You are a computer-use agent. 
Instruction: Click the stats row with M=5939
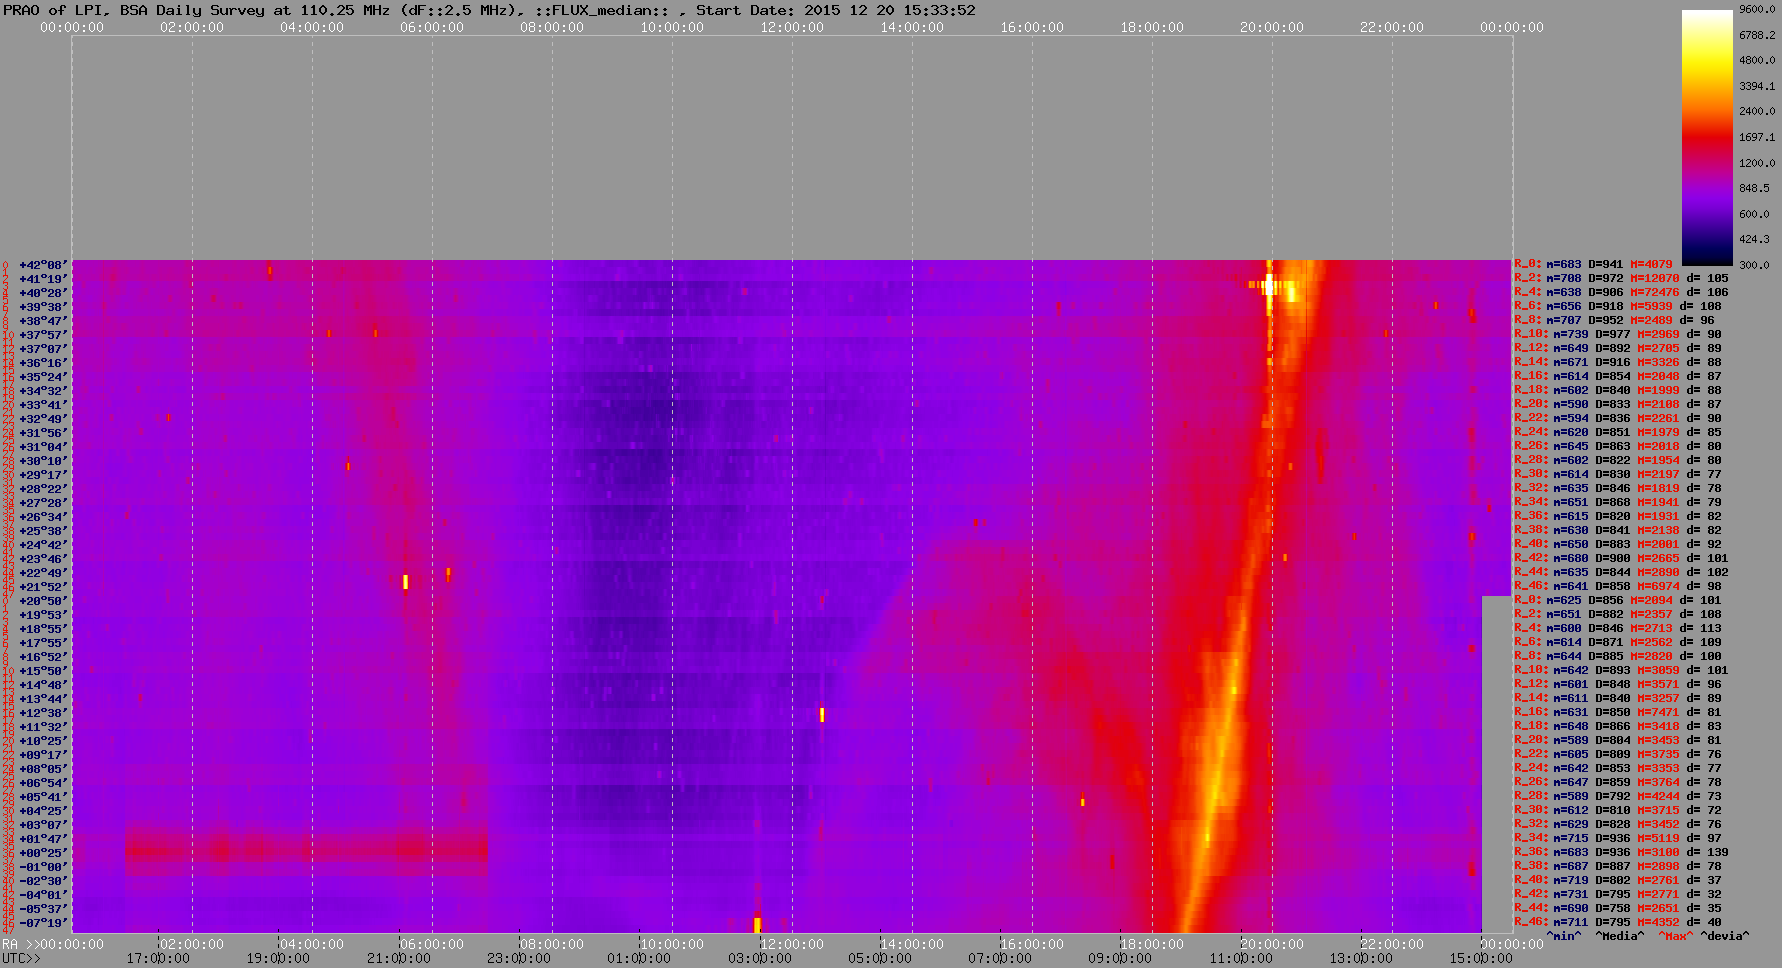(1618, 307)
